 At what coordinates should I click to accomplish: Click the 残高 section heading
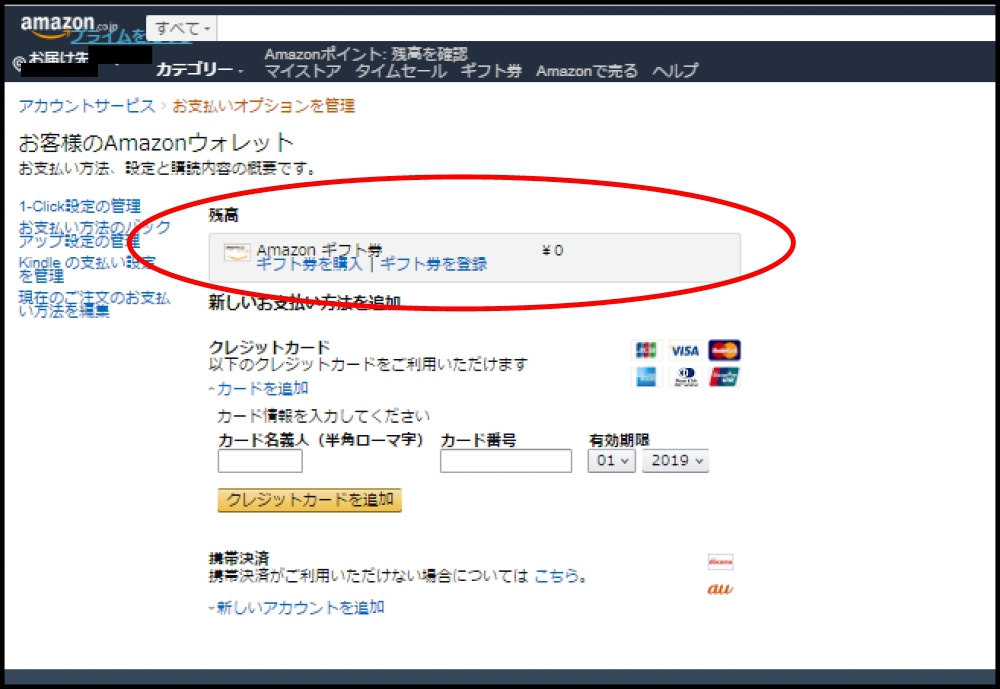(x=224, y=216)
